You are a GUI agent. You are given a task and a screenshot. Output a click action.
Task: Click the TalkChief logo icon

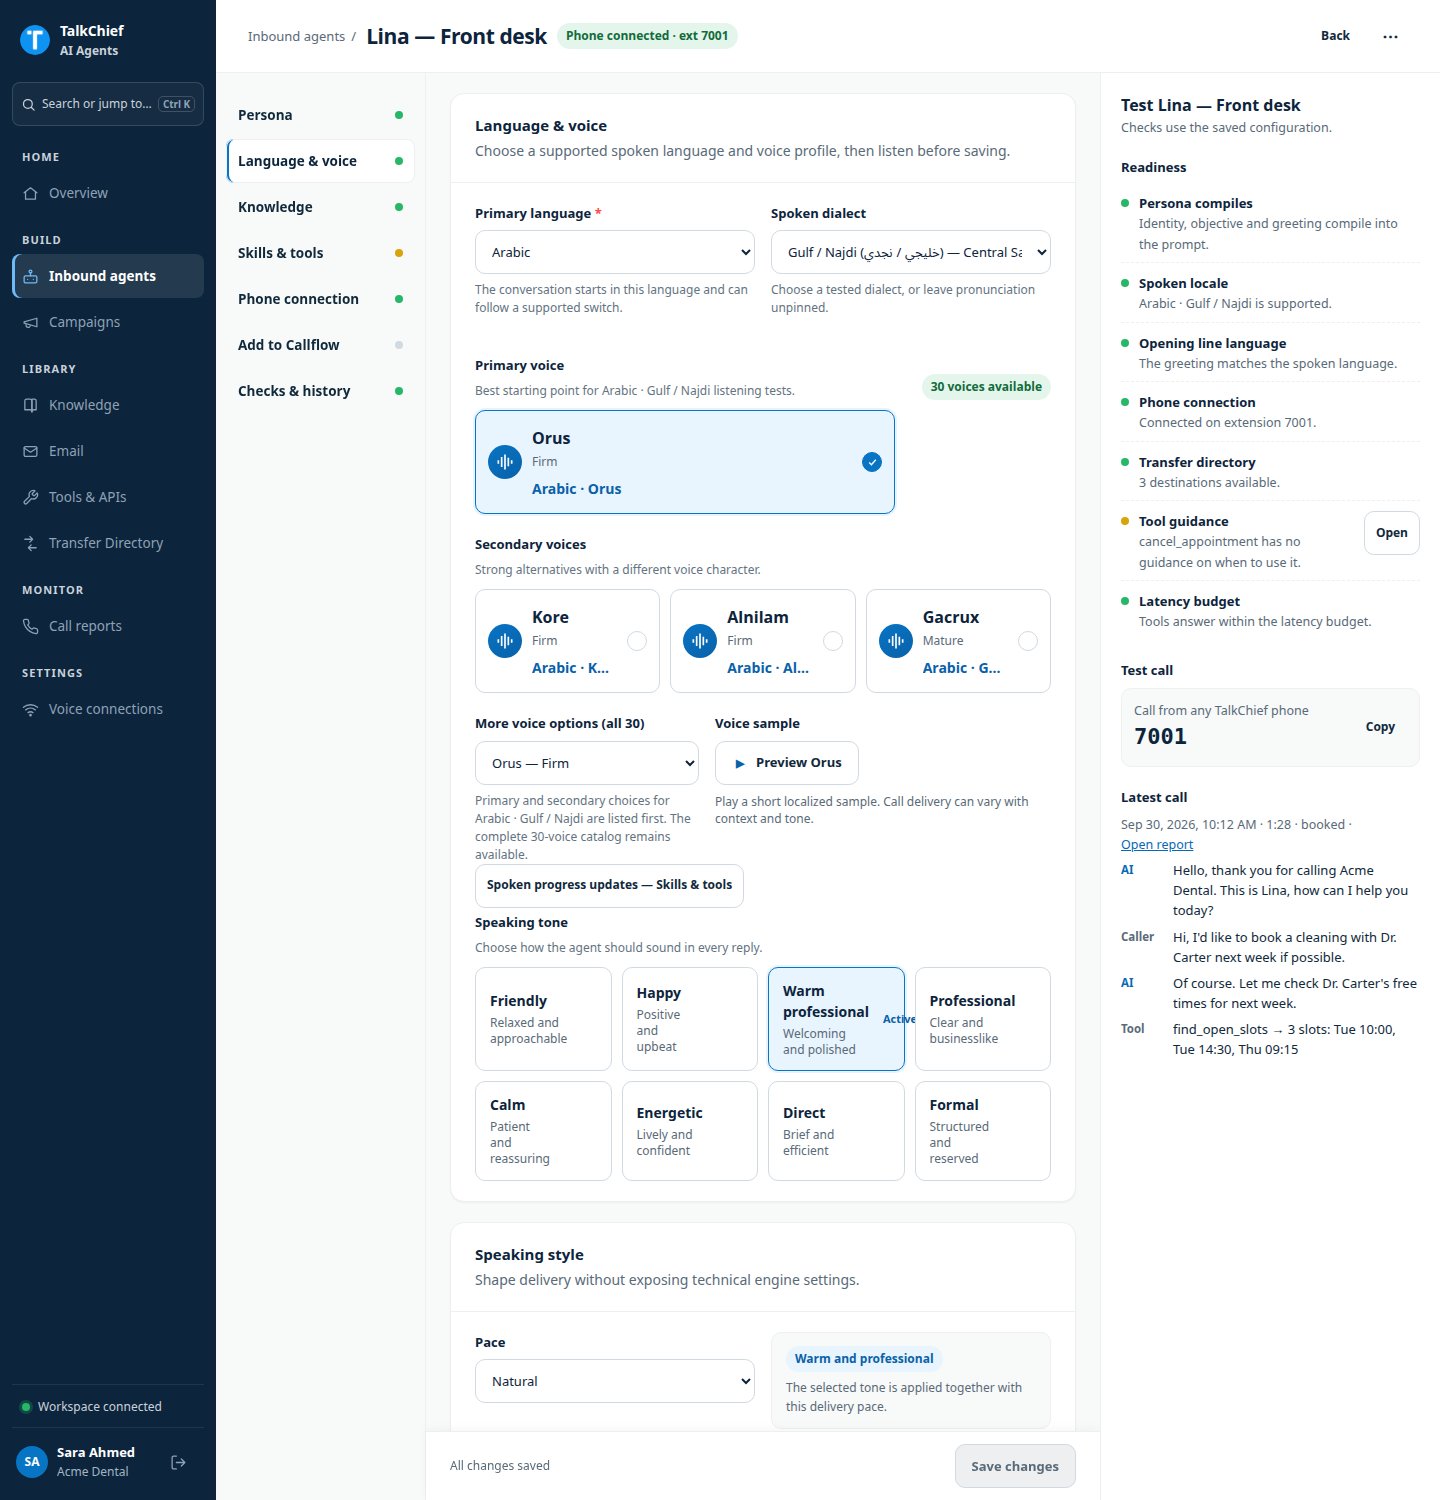click(x=35, y=40)
